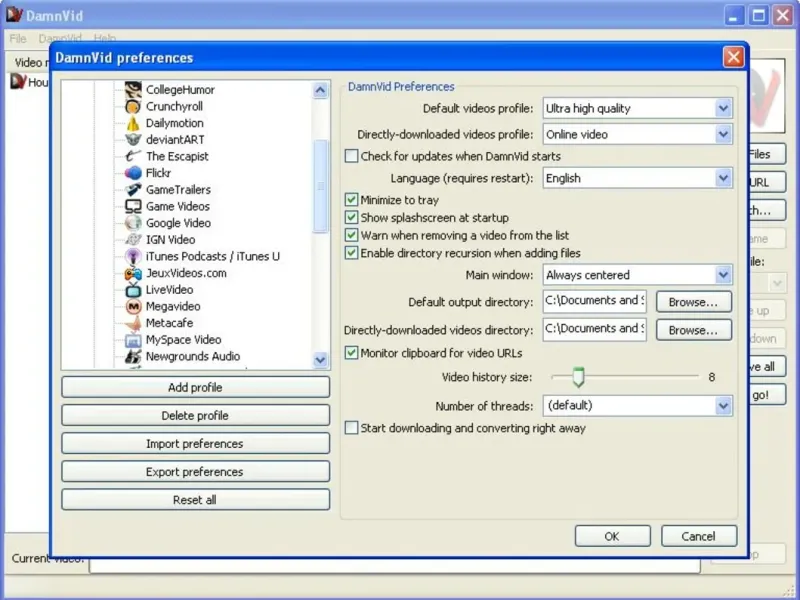The height and width of the screenshot is (600, 800).
Task: Click the DamnVid logo in main title bar
Action: (14, 15)
